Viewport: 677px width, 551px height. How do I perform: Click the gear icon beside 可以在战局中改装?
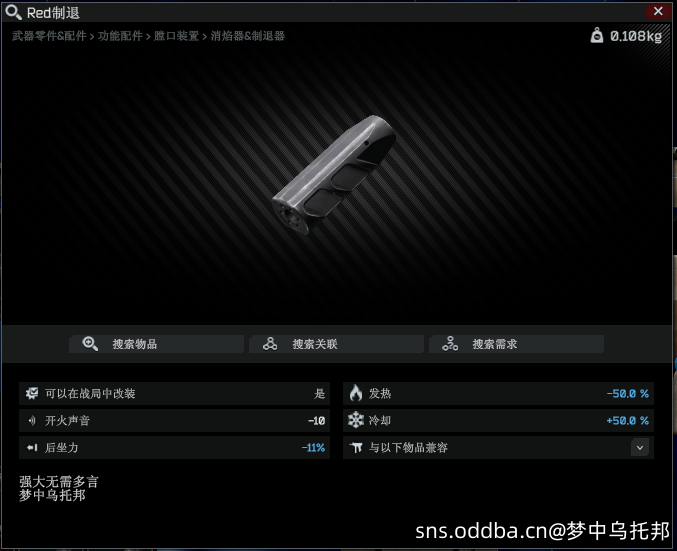pos(32,393)
